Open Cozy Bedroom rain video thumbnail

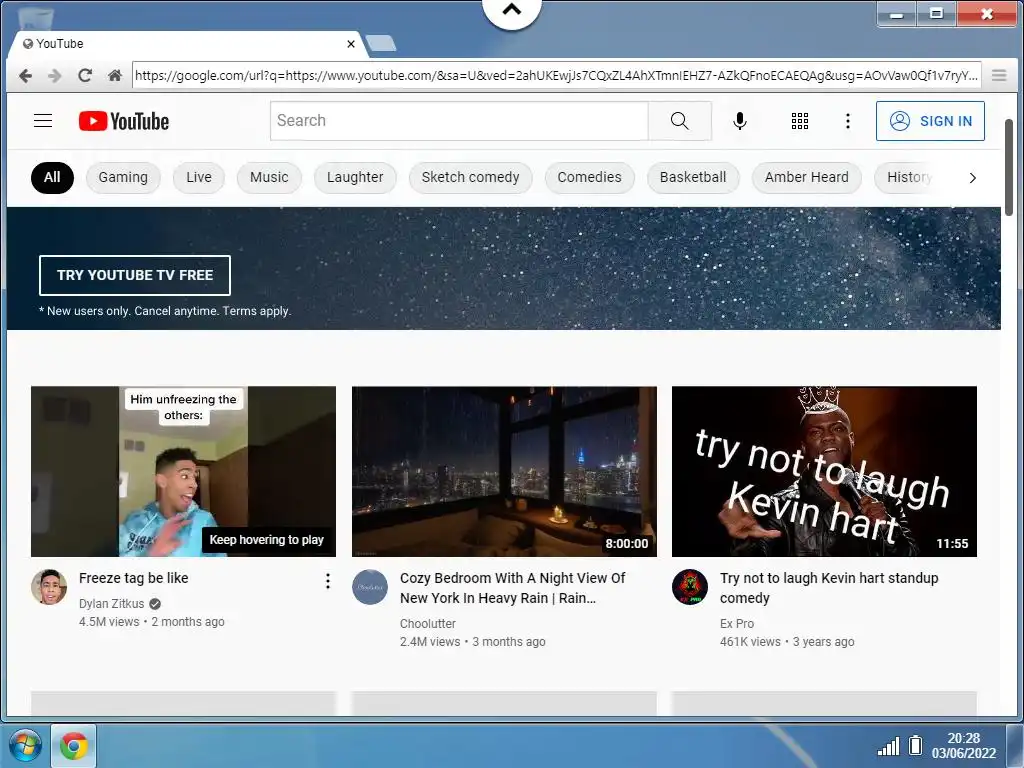(504, 472)
